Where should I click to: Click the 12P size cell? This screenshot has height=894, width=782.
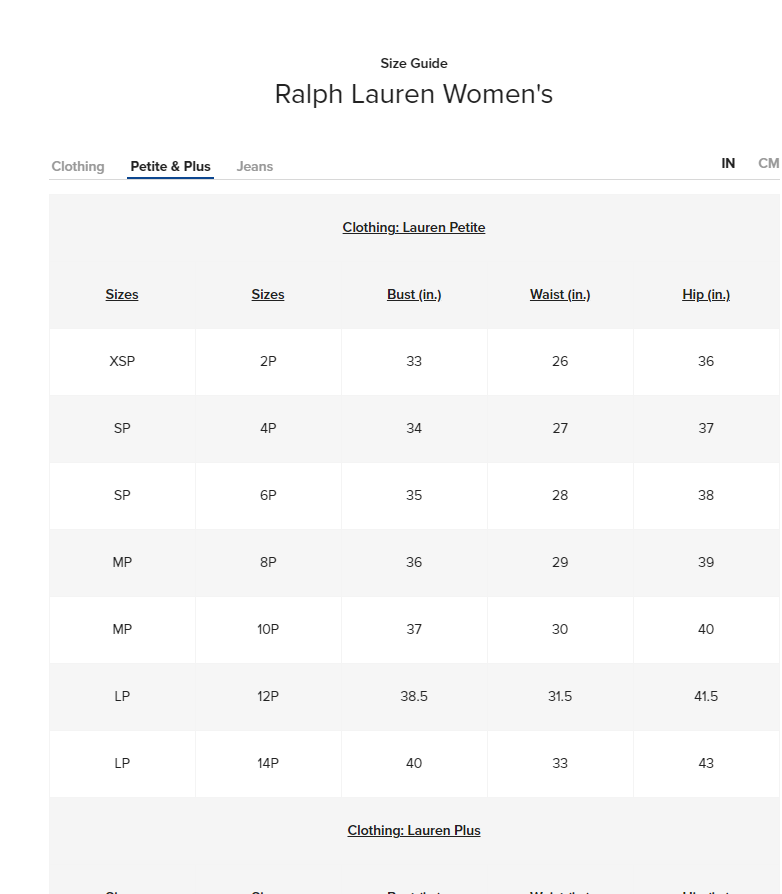tap(268, 696)
